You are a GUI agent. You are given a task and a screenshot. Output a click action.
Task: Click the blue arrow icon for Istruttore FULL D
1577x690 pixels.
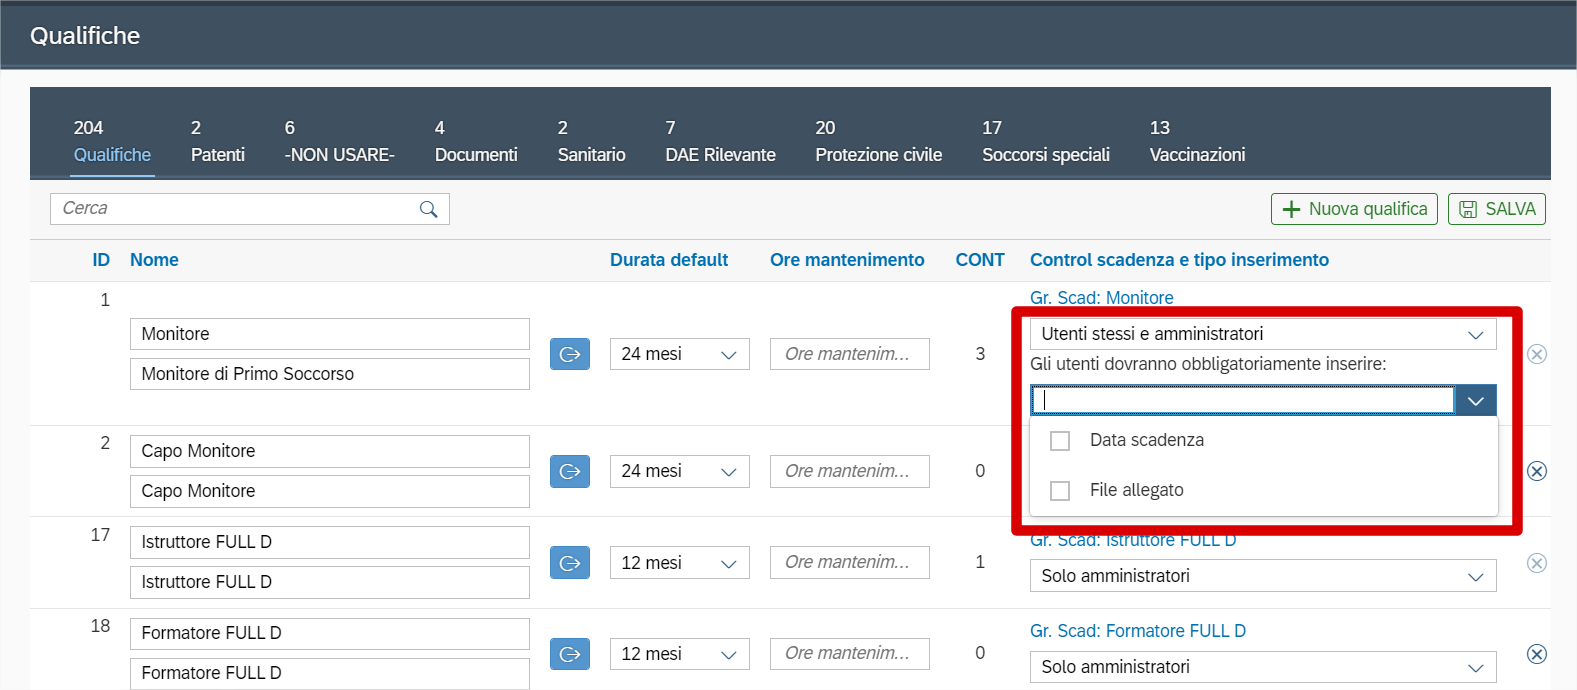569,563
